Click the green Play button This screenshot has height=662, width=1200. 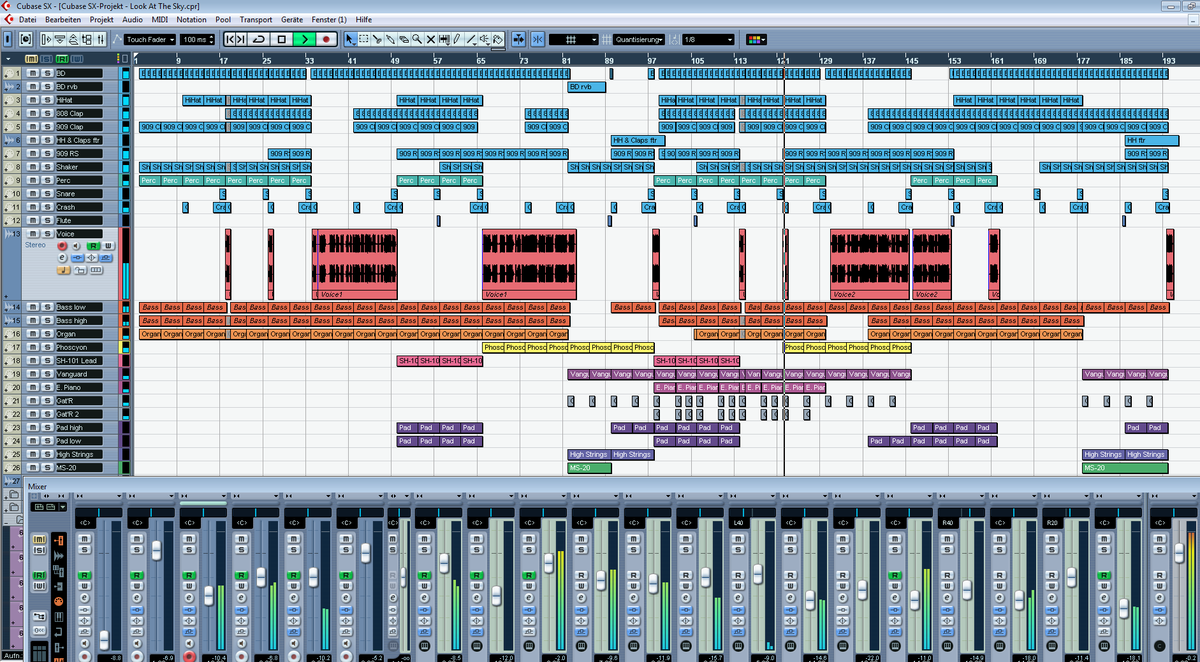[x=304, y=39]
